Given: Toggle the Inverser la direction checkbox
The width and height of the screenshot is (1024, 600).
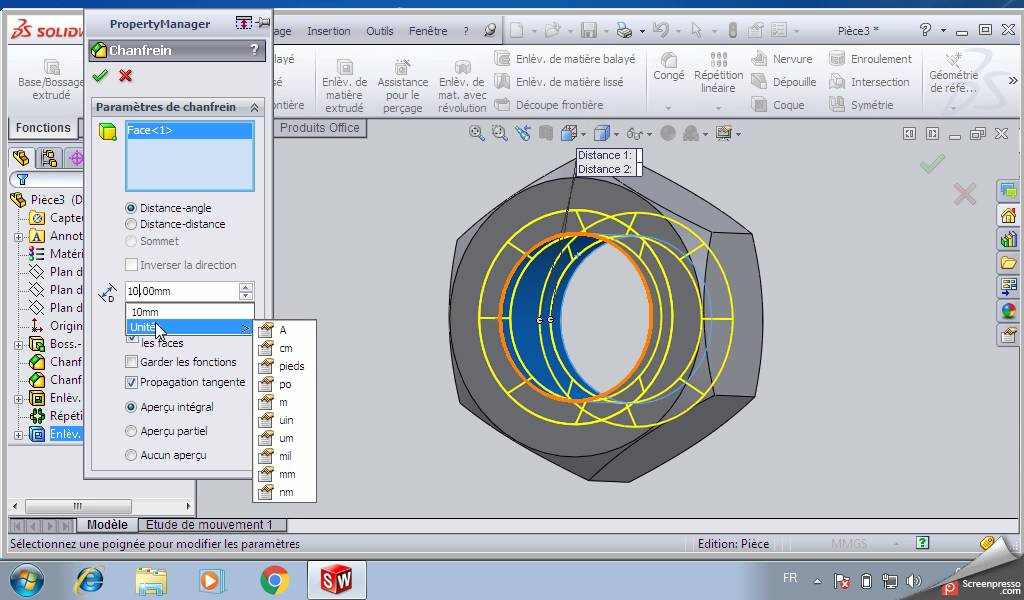Looking at the screenshot, I should pyautogui.click(x=131, y=265).
